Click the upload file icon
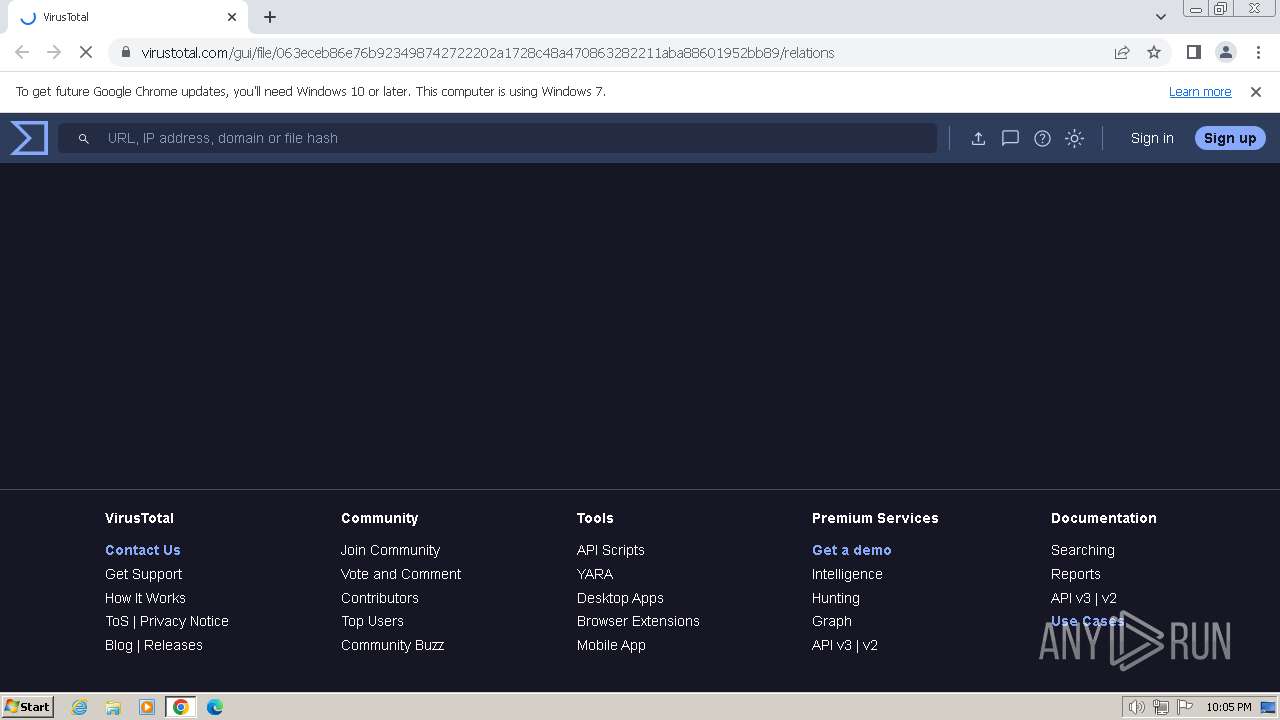The height and width of the screenshot is (720, 1280). pyautogui.click(x=978, y=138)
